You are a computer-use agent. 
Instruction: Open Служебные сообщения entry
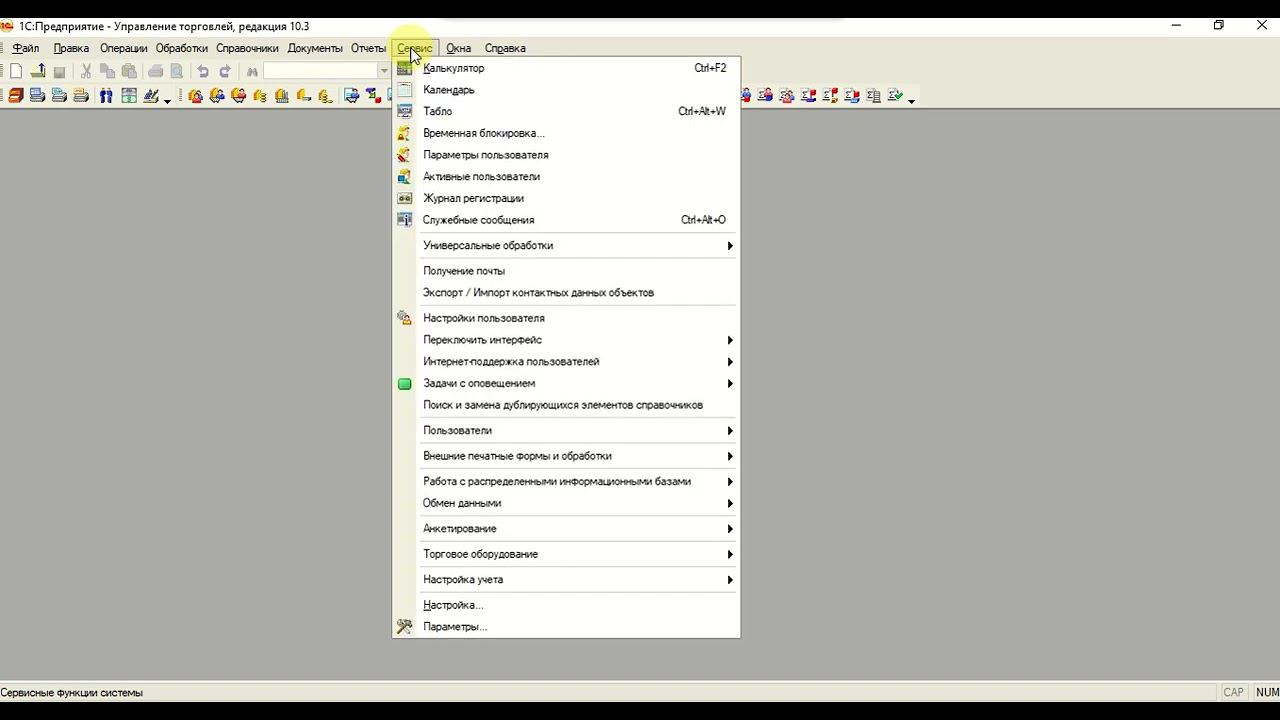[x=566, y=220]
